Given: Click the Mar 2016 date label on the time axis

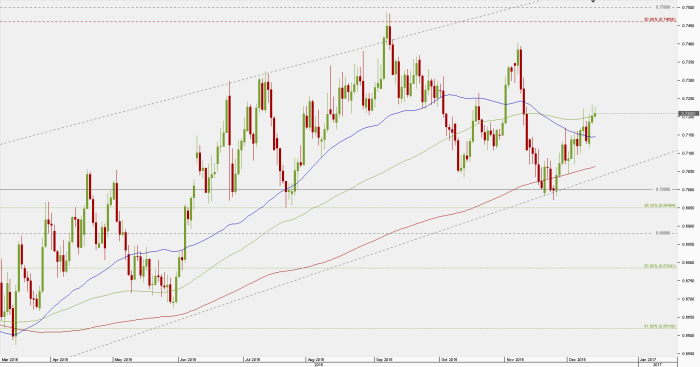Looking at the screenshot, I should pos(9,359).
